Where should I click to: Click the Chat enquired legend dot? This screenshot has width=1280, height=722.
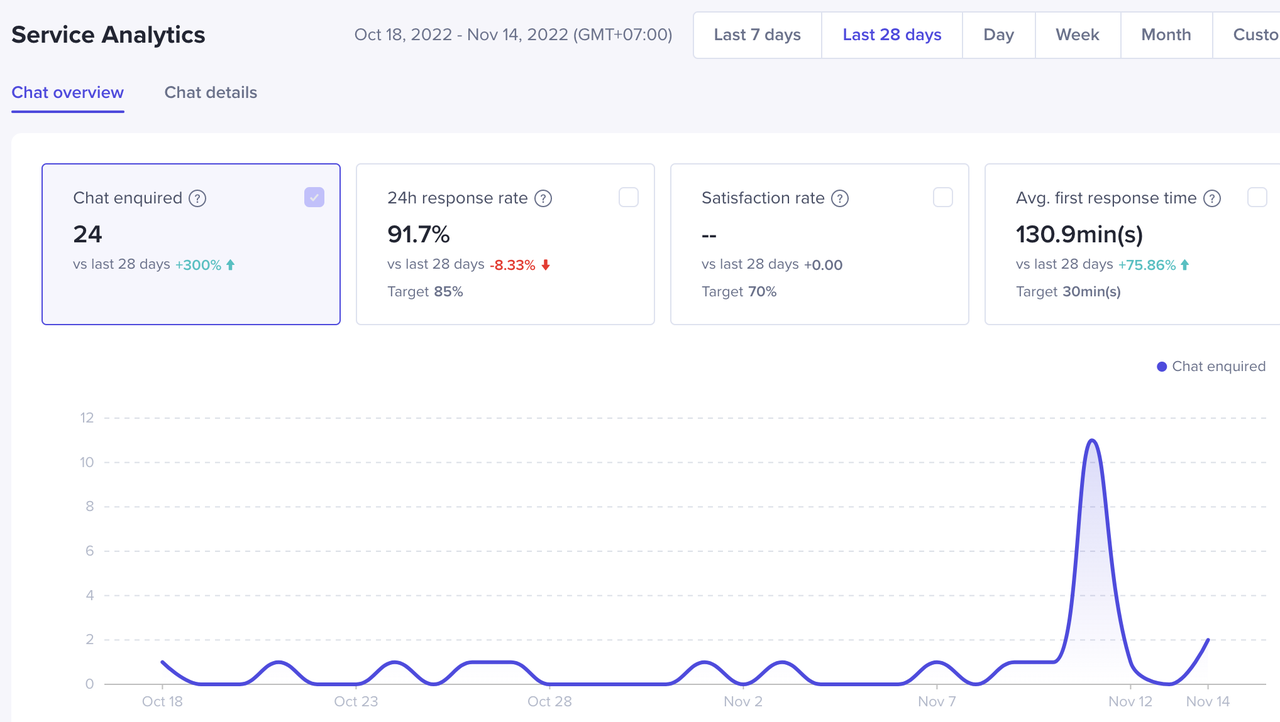pyautogui.click(x=1162, y=367)
